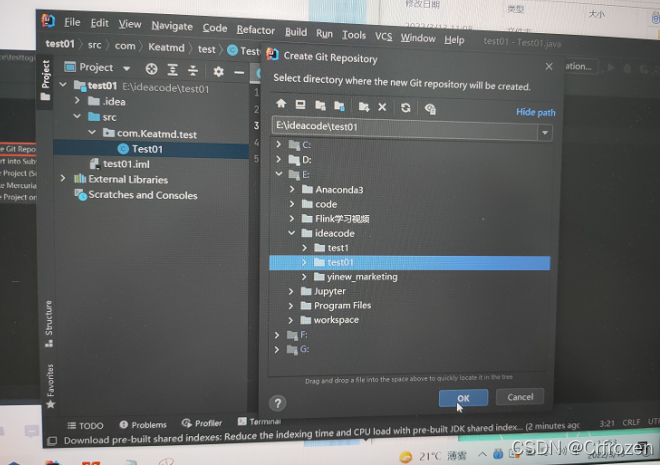Click the Refresh icon in dialog toolbar

point(406,108)
